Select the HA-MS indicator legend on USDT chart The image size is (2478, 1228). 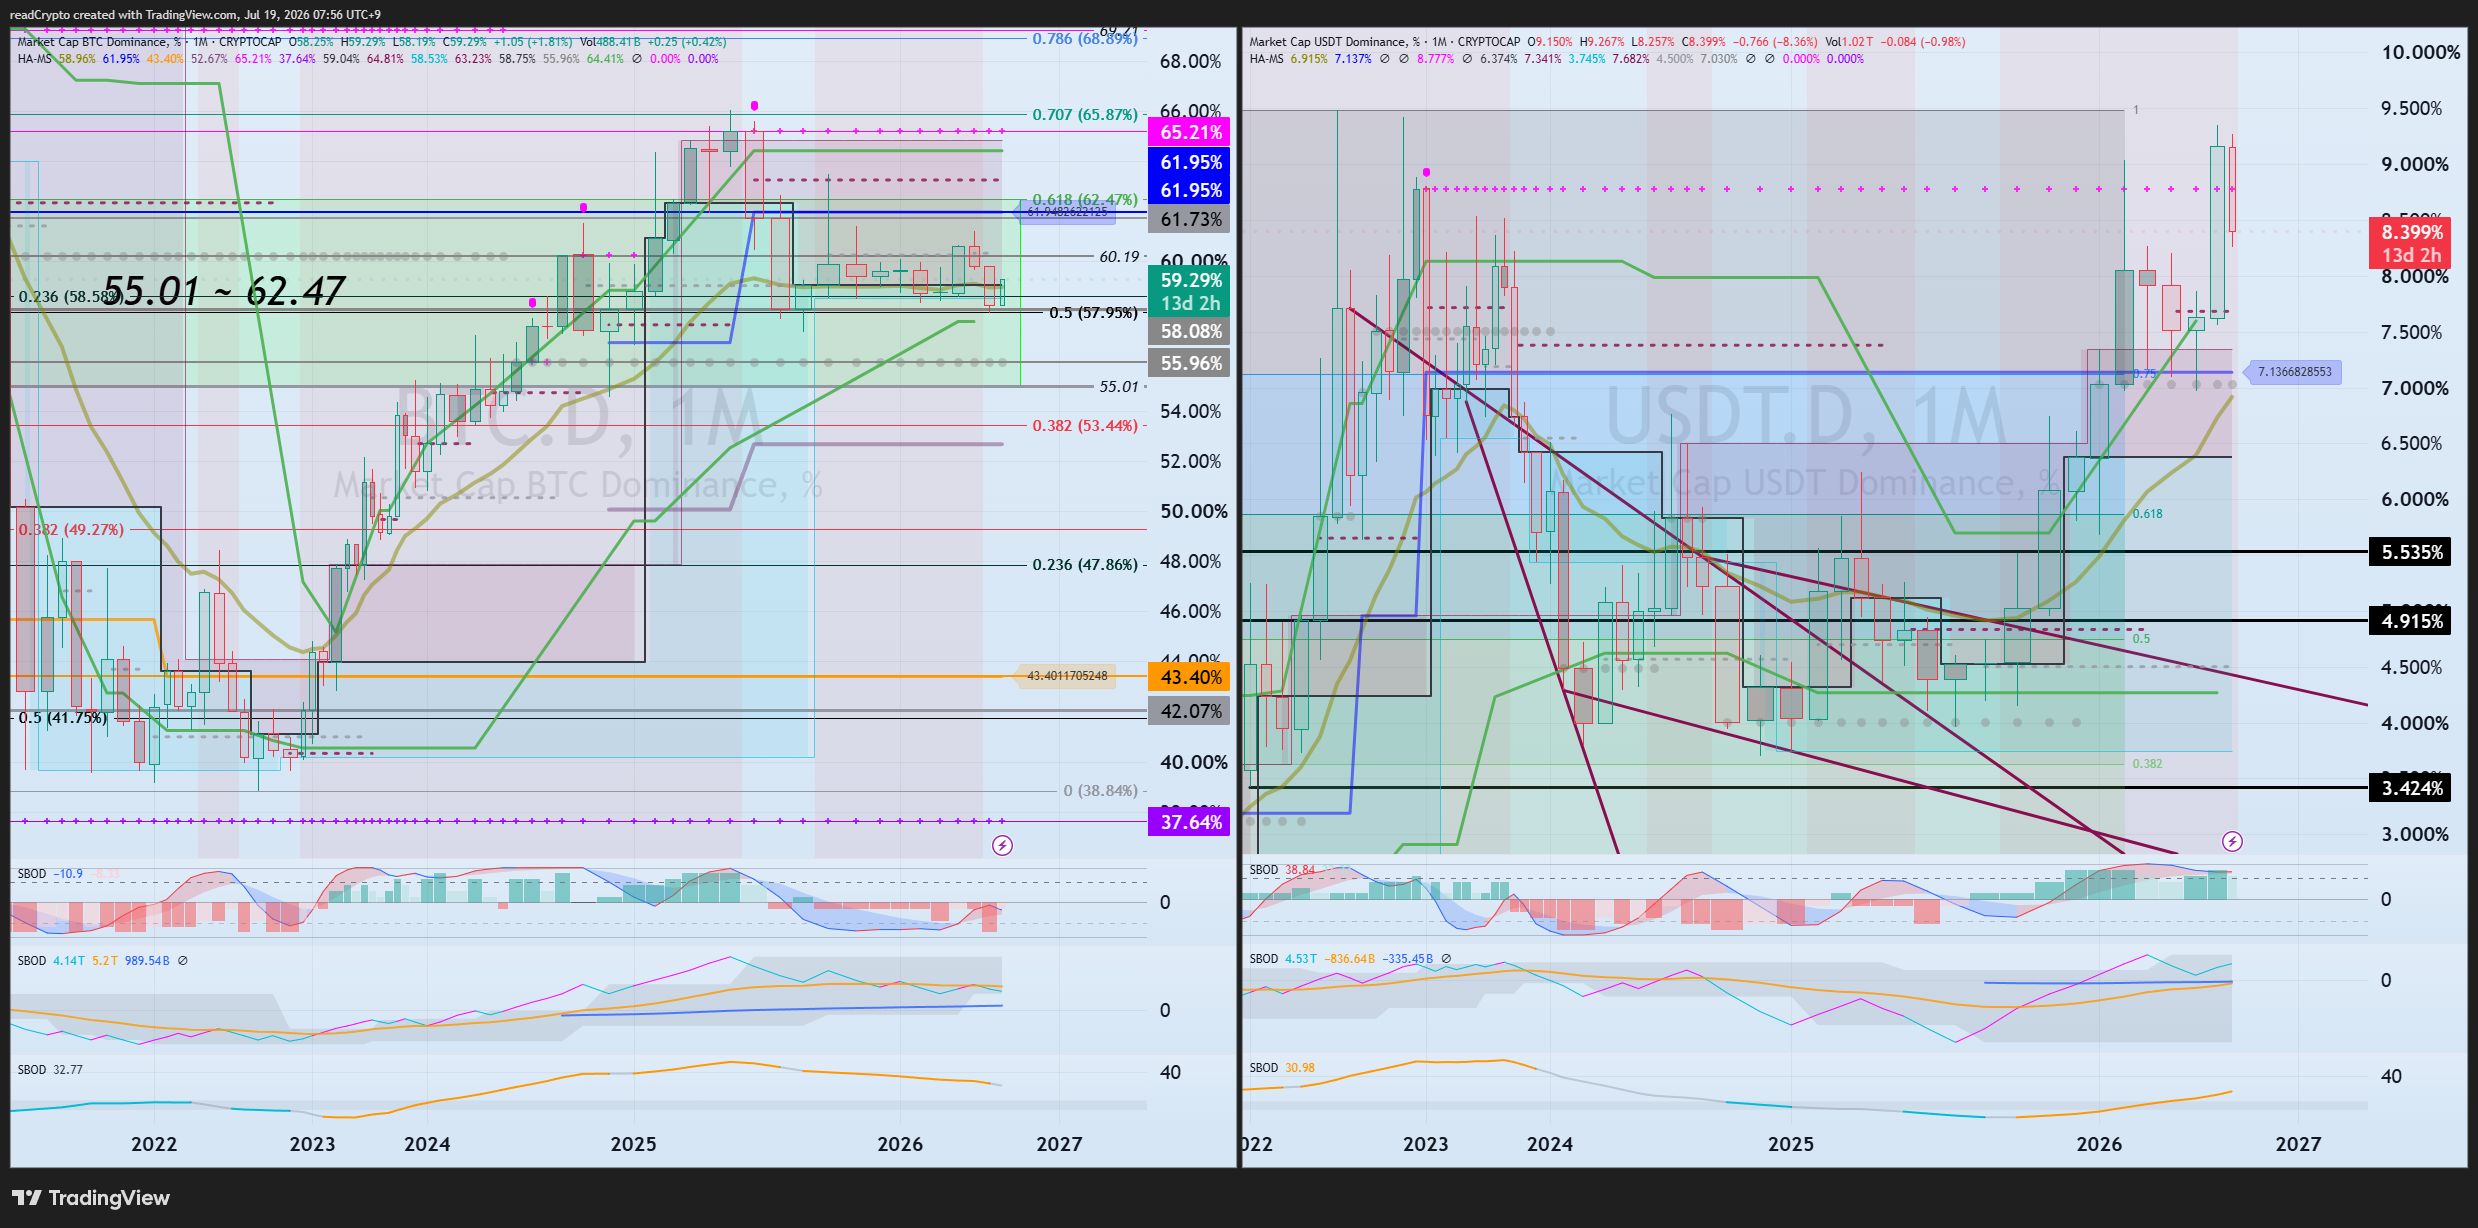(x=1267, y=59)
